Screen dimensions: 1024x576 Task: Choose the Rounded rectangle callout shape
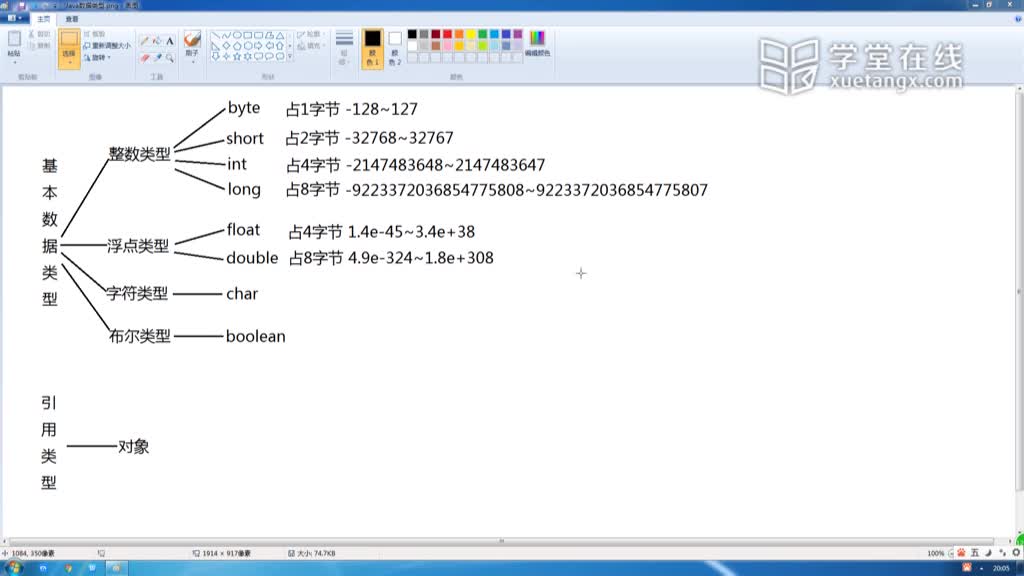[x=259, y=57]
